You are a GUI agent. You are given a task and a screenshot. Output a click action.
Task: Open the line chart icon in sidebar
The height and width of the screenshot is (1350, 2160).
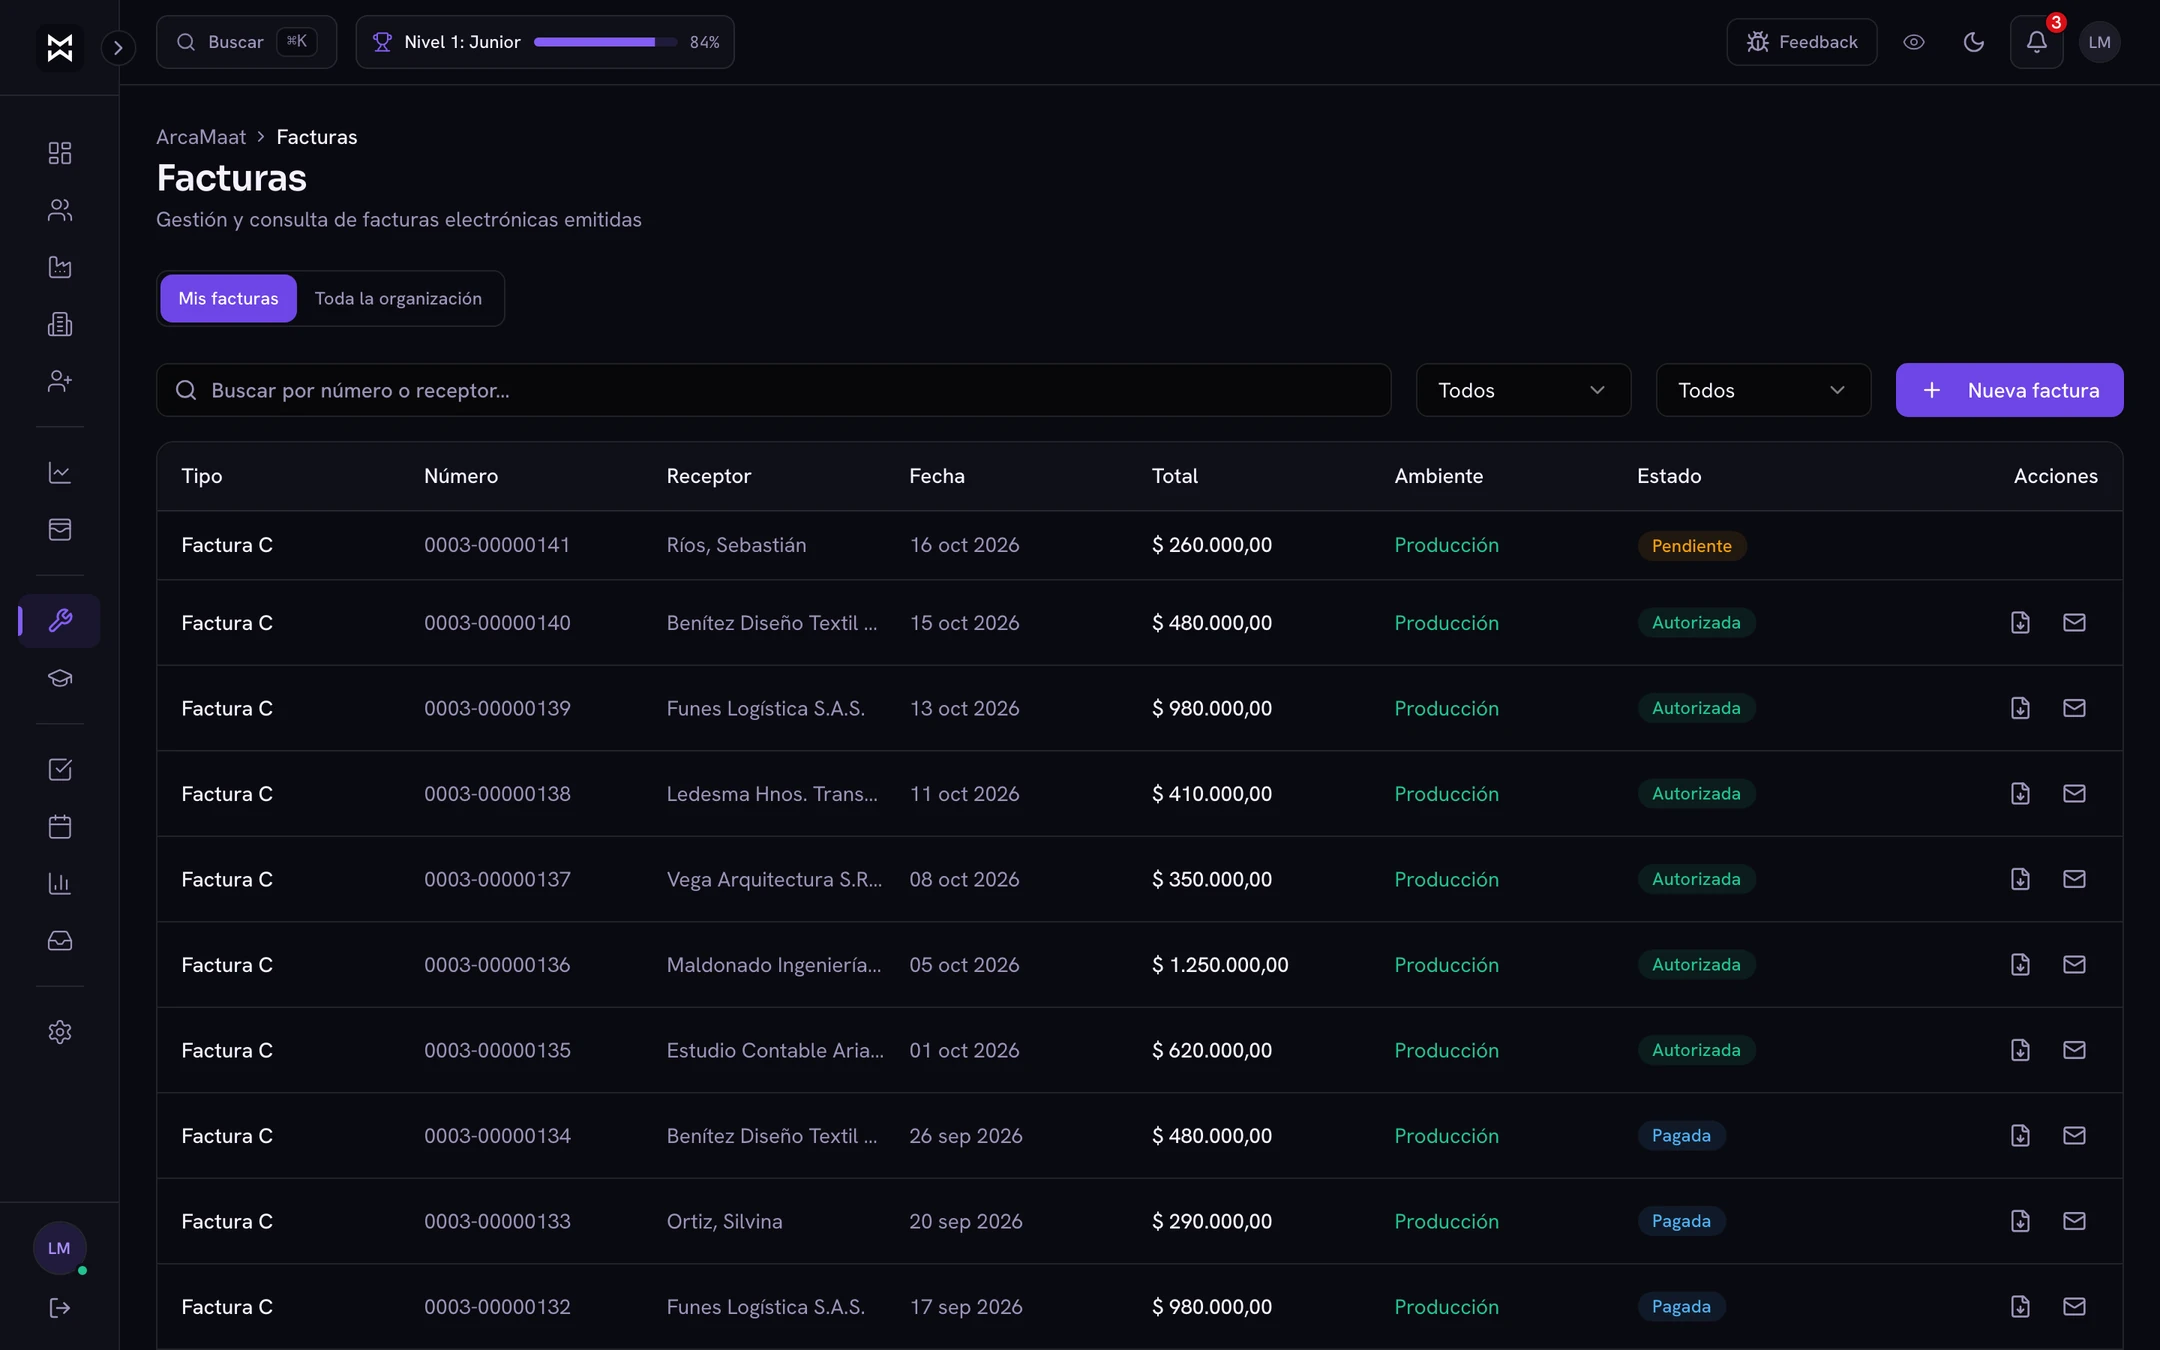click(60, 472)
